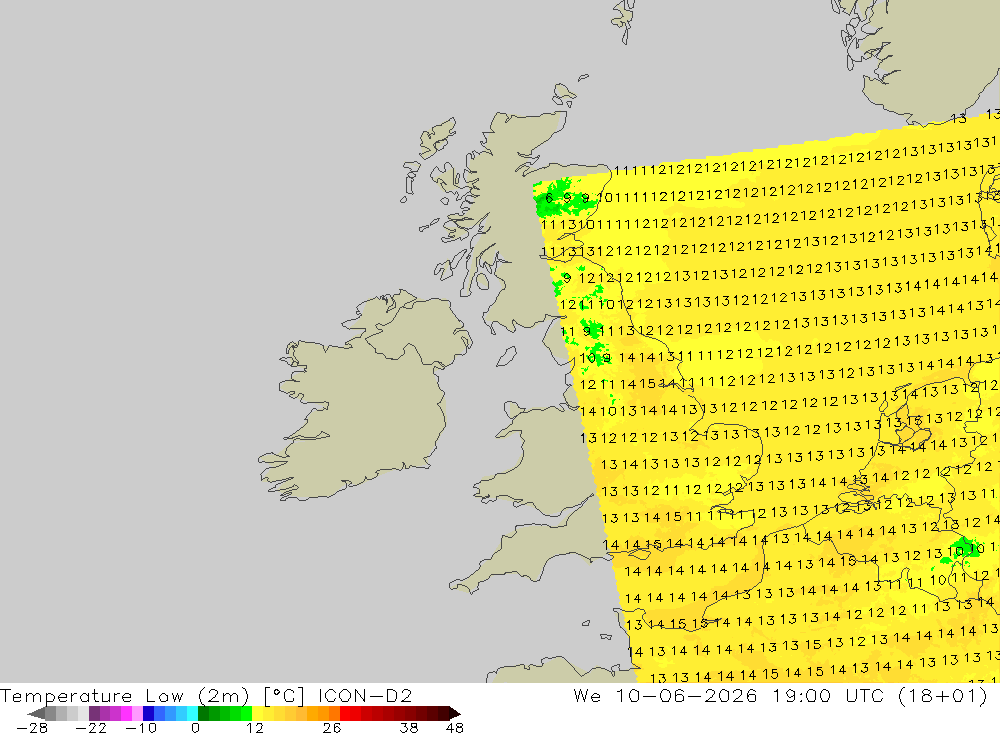This screenshot has width=1000, height=733.
Task: Pick the bright yellow swatch above 12
Action: 258,714
